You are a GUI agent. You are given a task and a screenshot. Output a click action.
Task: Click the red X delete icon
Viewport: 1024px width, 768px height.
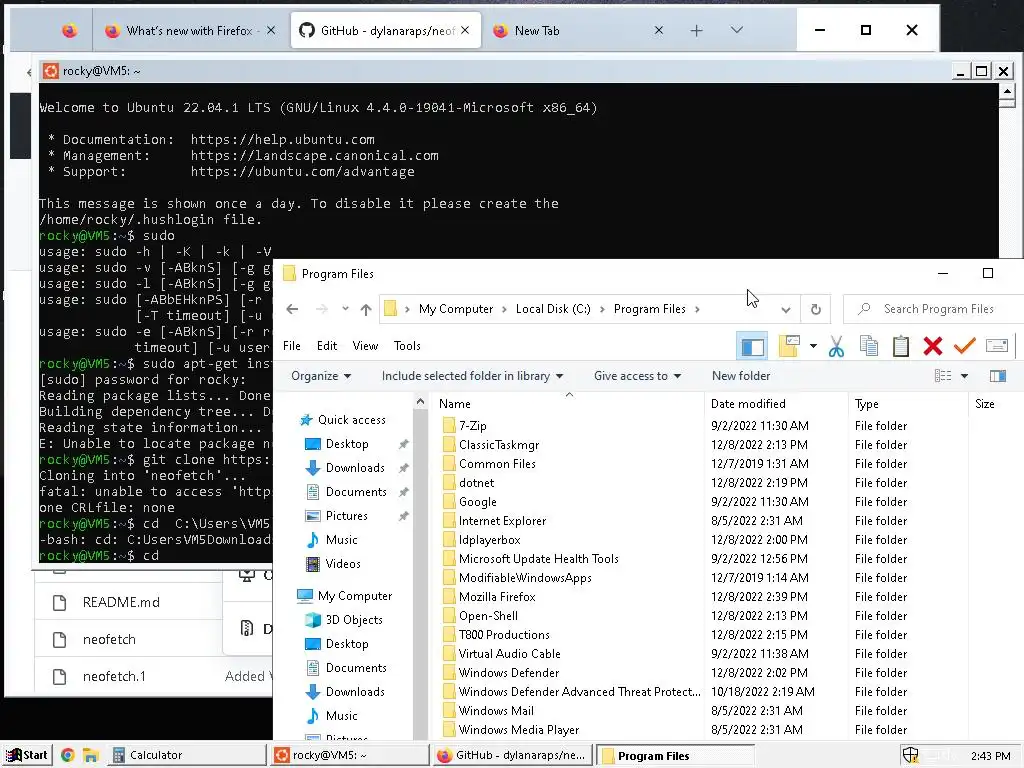933,346
